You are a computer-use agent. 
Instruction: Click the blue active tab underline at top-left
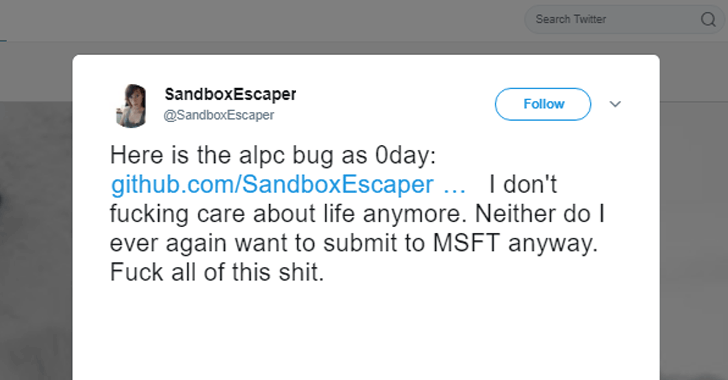3,41
